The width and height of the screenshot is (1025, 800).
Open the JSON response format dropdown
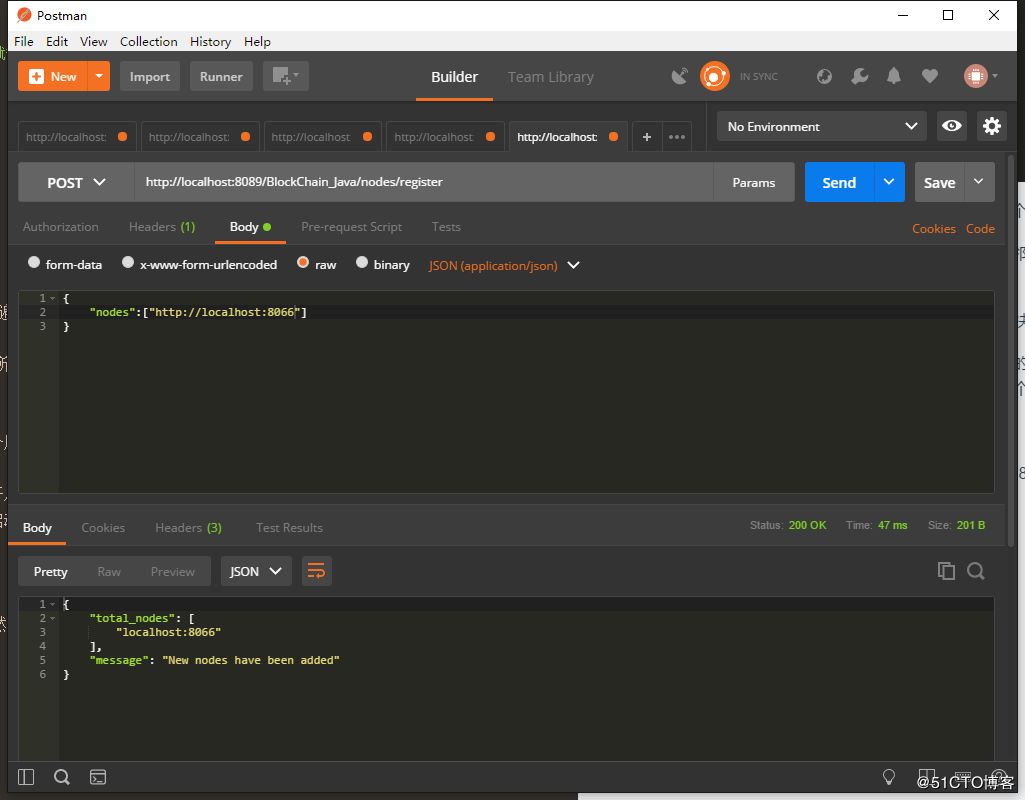point(256,571)
